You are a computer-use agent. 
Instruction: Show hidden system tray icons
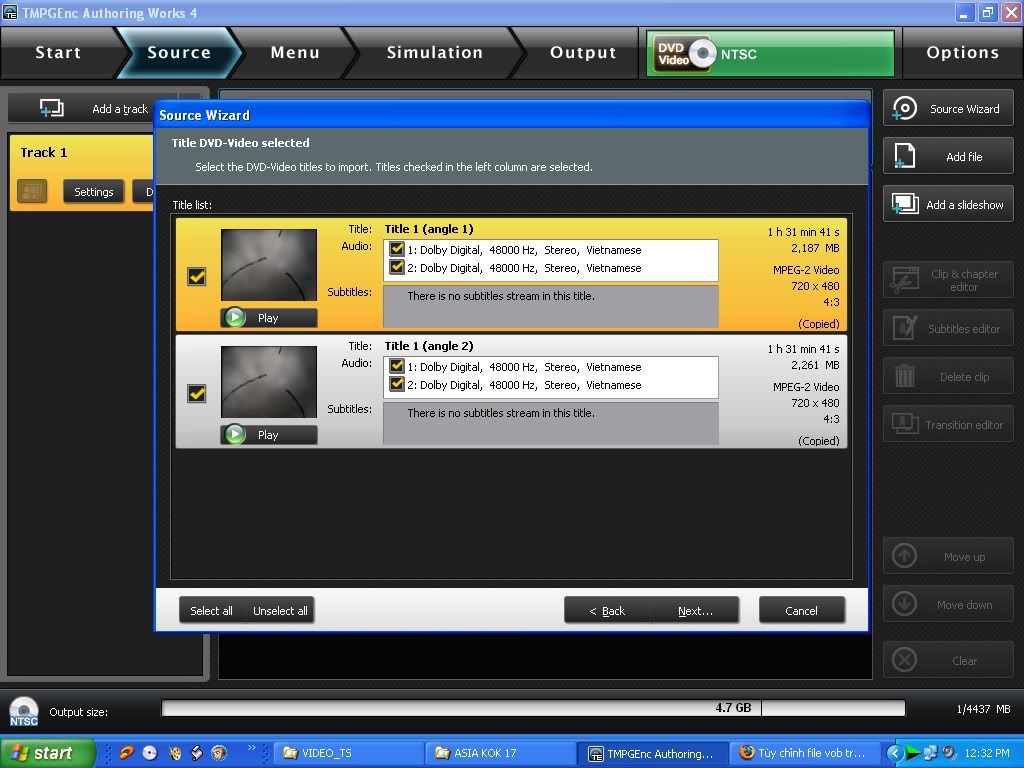click(x=893, y=753)
